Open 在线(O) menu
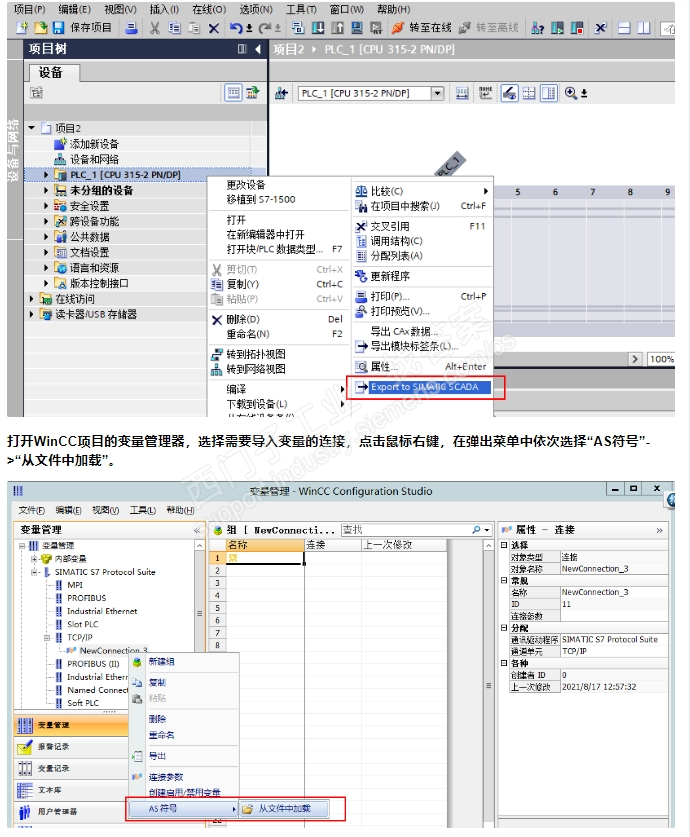 [209, 9]
